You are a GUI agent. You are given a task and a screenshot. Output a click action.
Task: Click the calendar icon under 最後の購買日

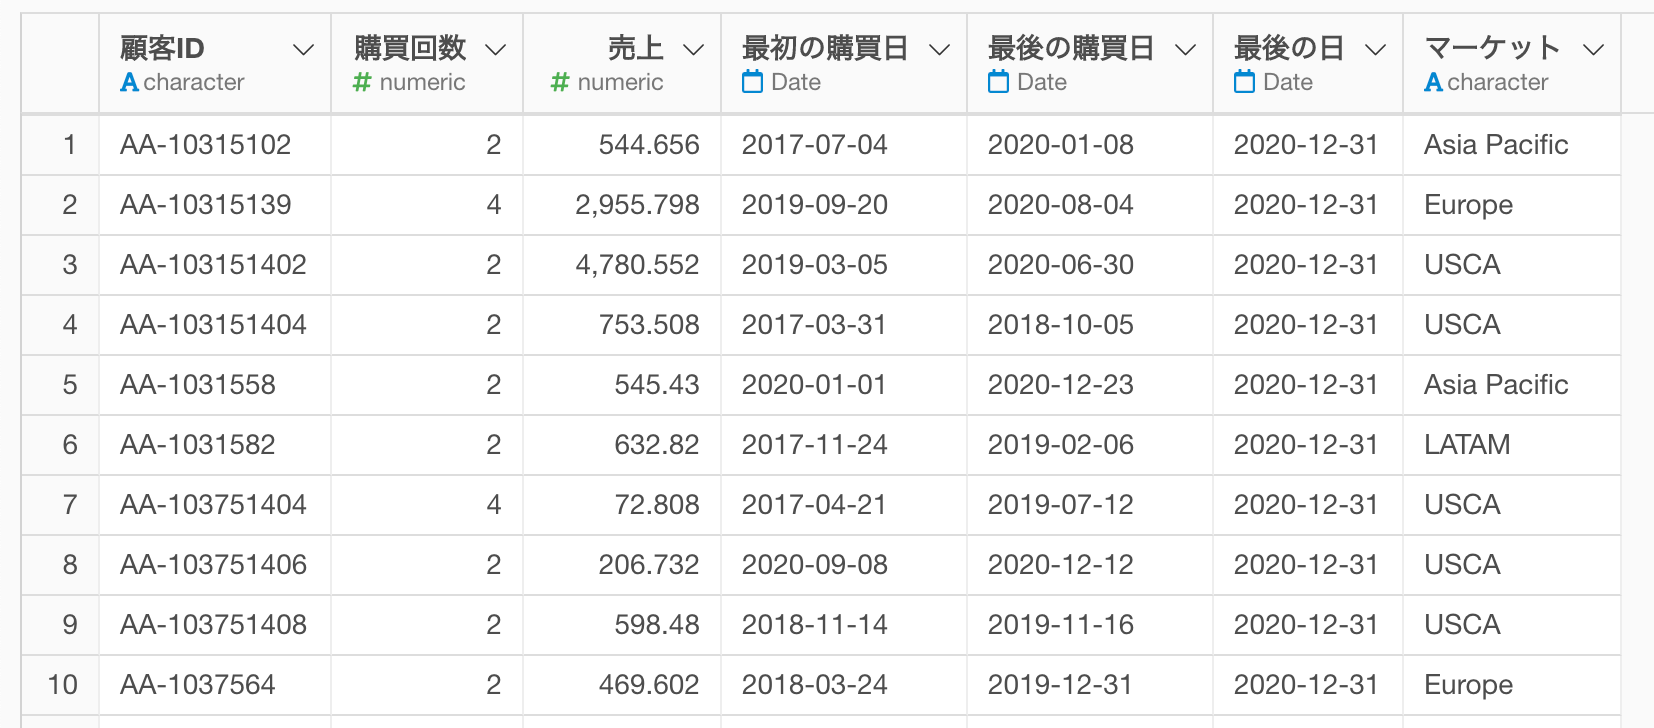point(998,82)
